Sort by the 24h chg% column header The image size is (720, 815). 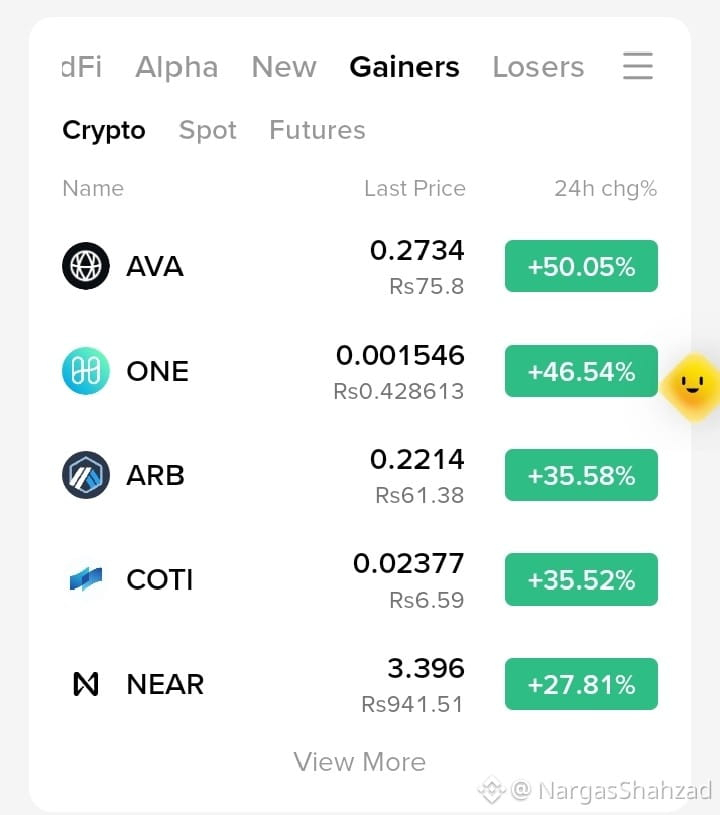606,189
